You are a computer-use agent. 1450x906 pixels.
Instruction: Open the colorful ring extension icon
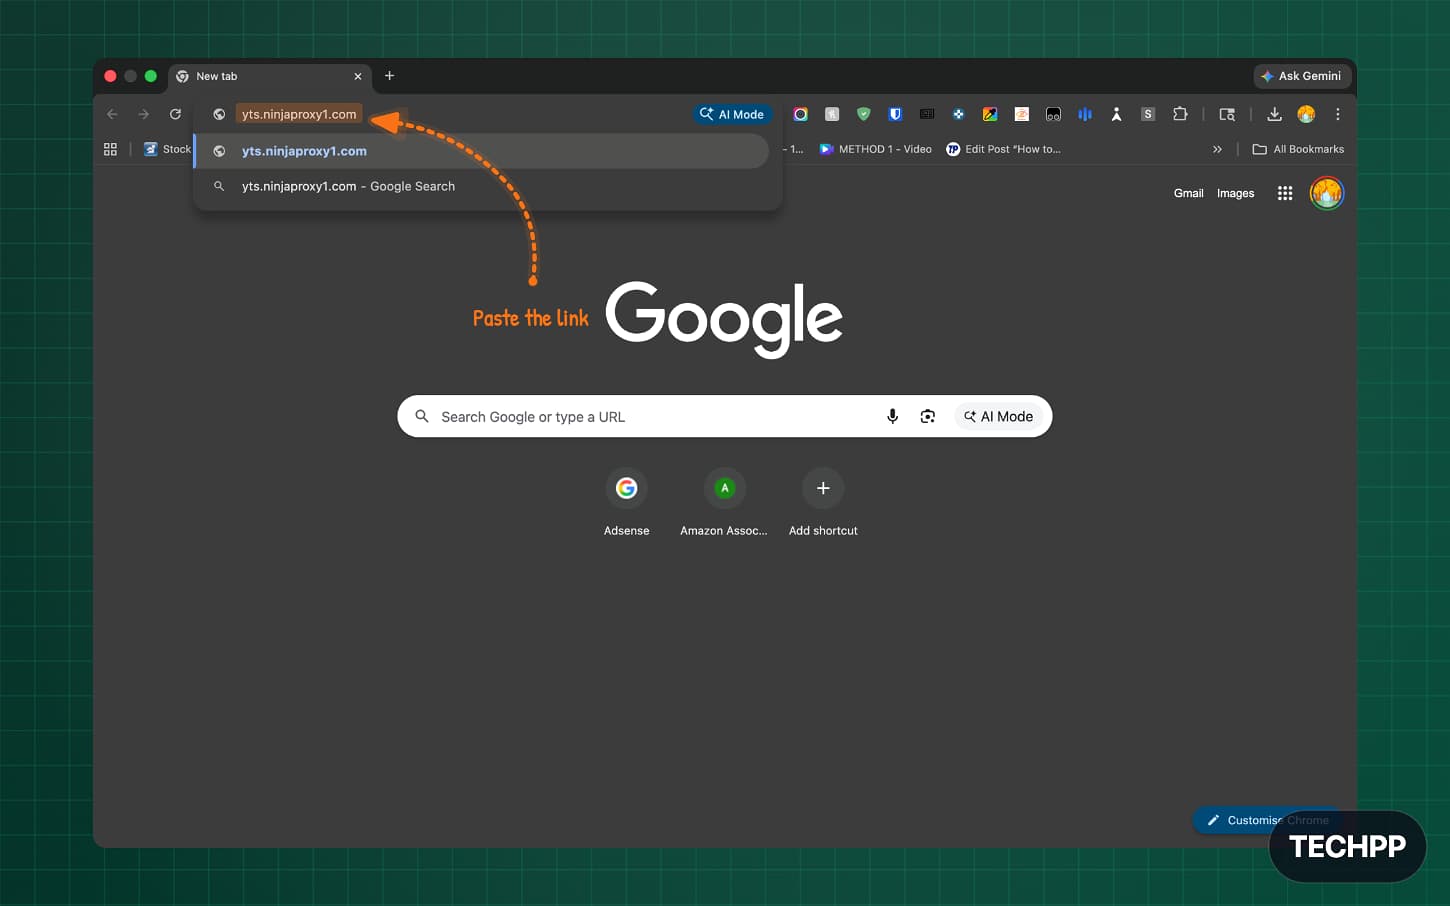pyautogui.click(x=800, y=114)
